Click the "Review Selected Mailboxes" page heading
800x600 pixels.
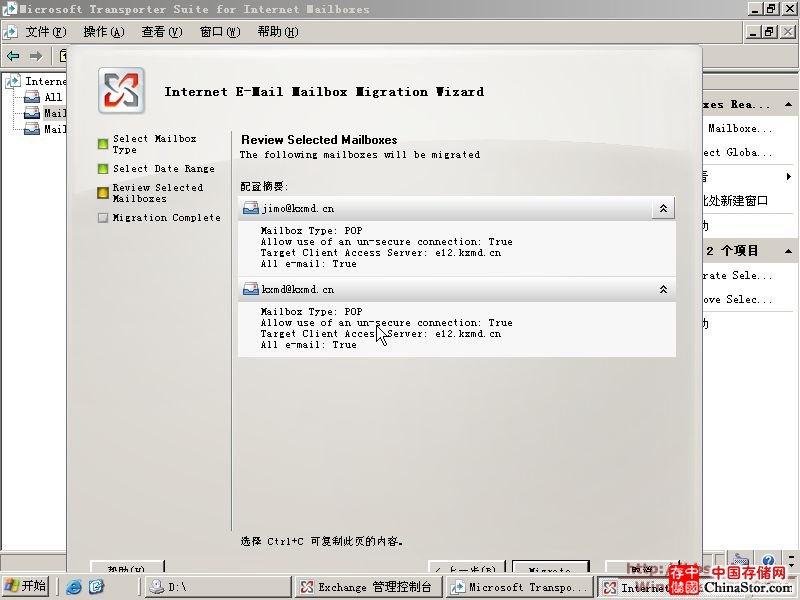[319, 140]
